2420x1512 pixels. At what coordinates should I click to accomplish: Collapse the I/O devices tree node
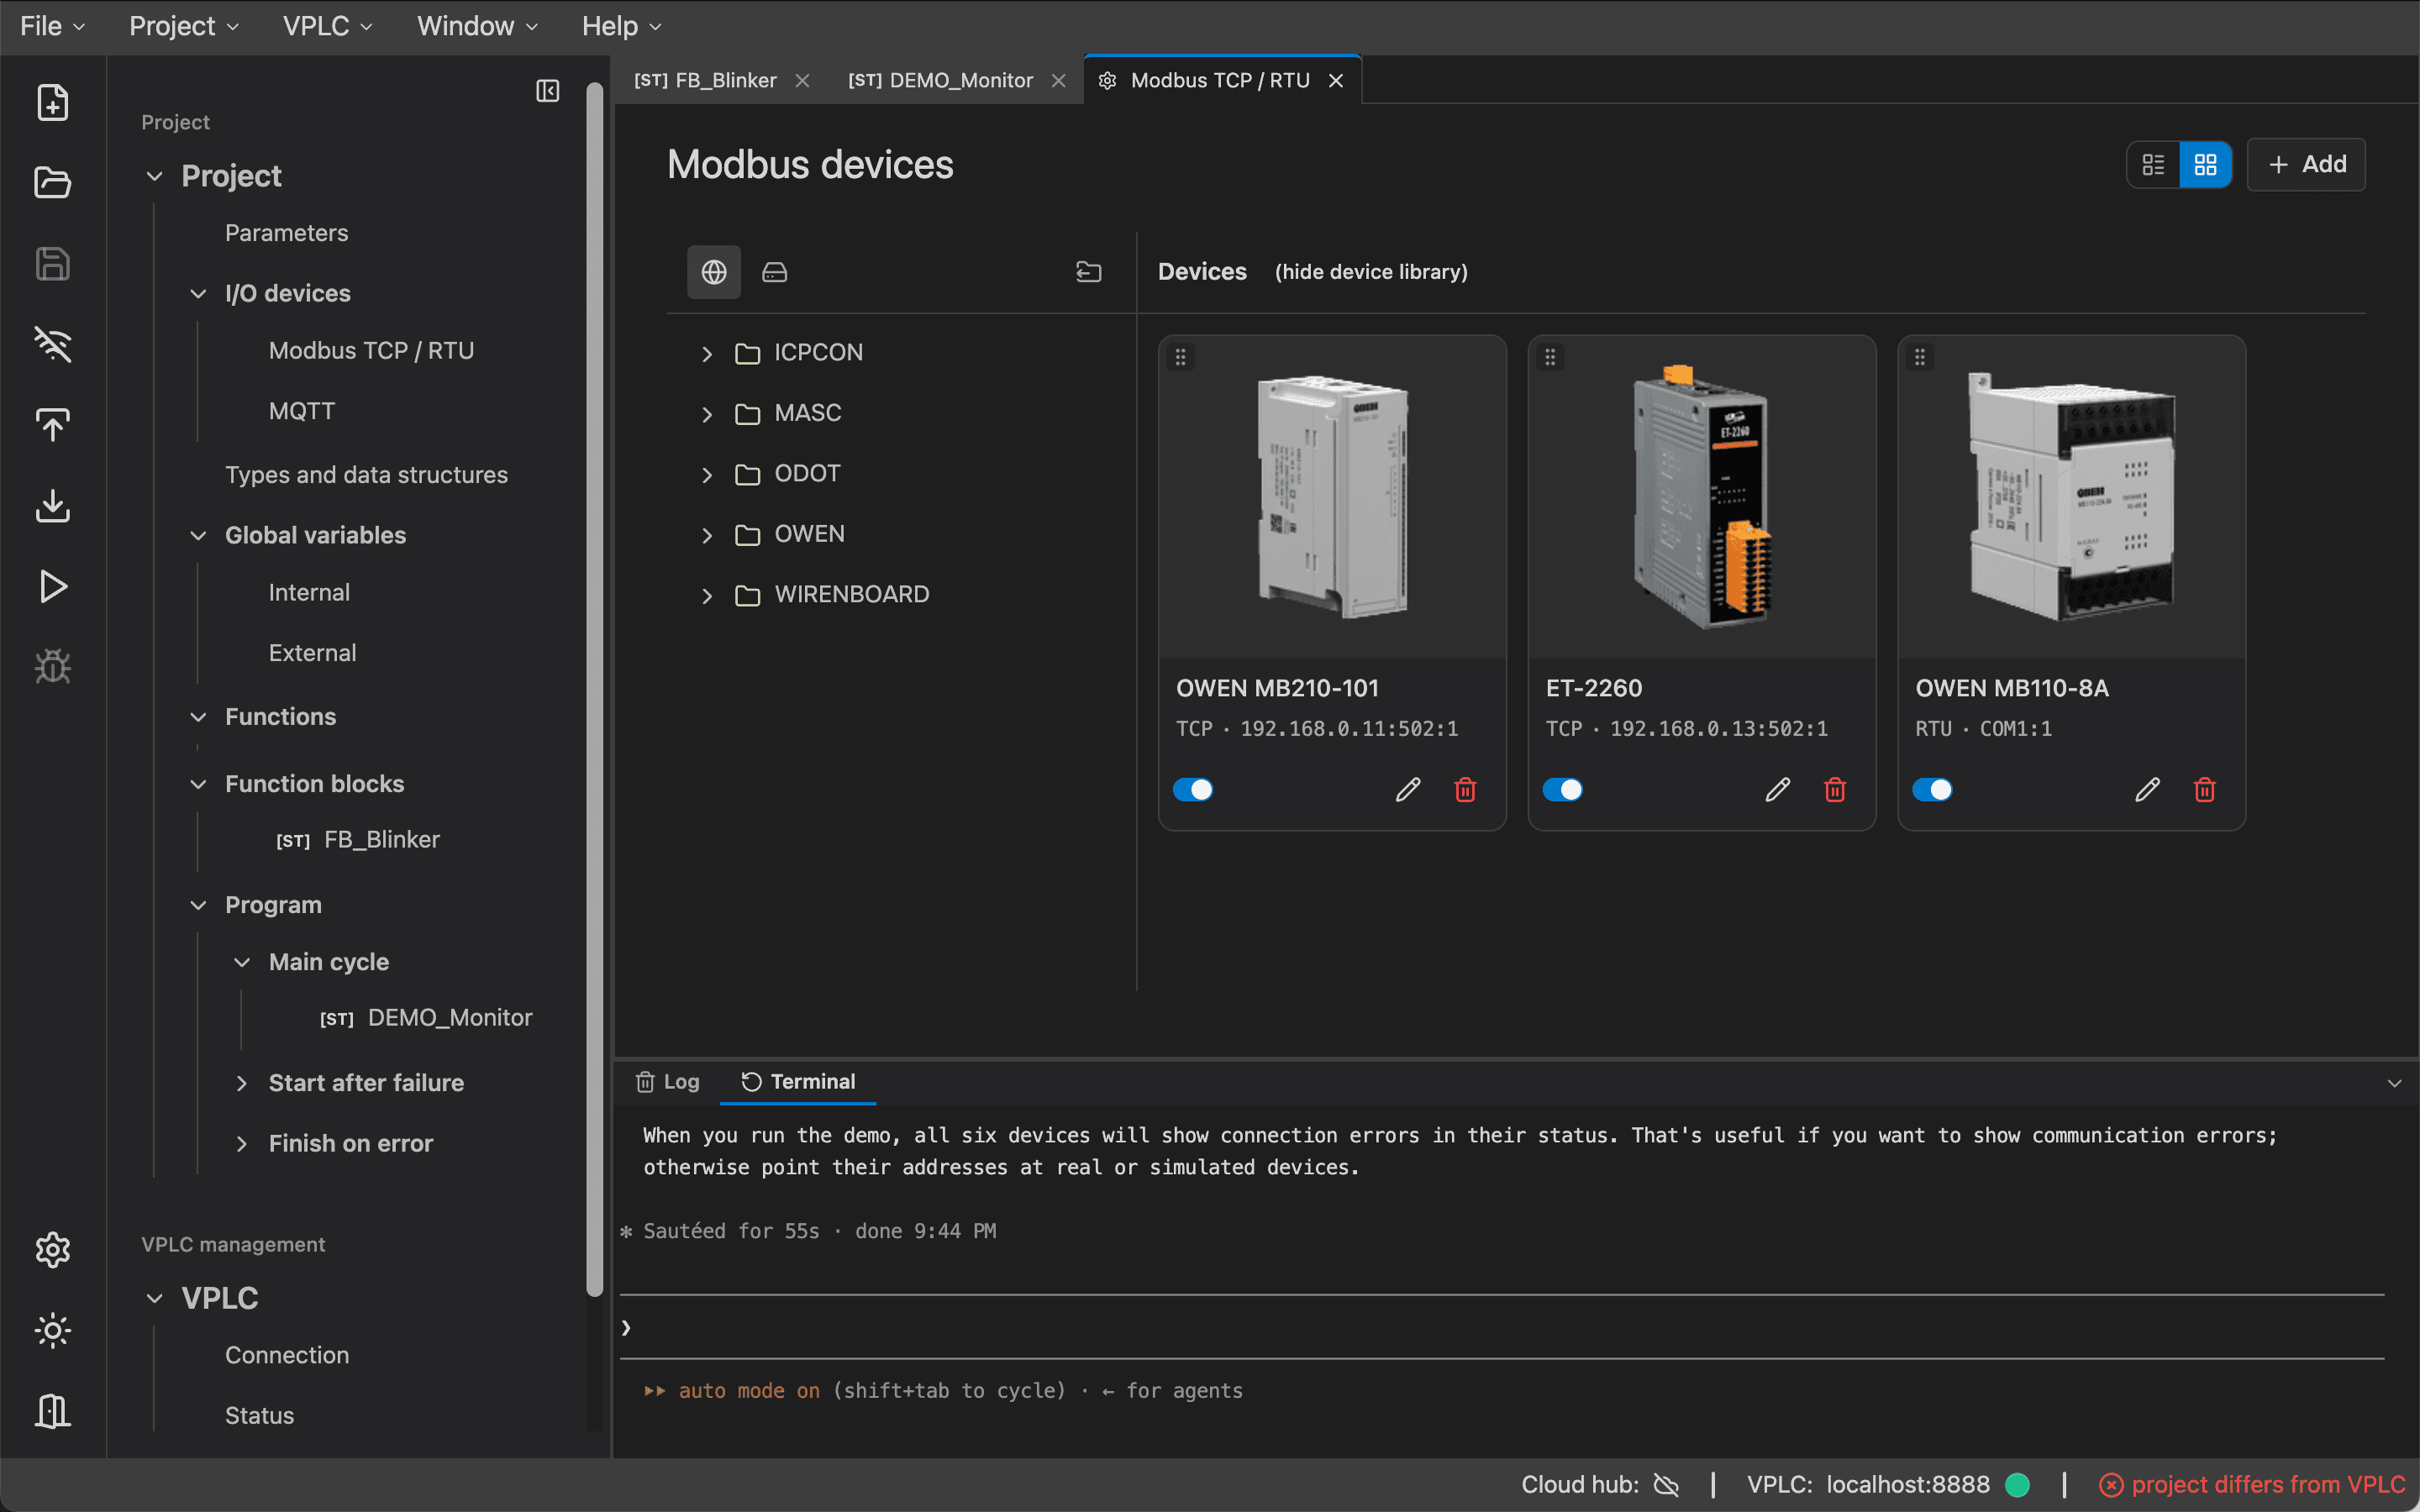[198, 293]
